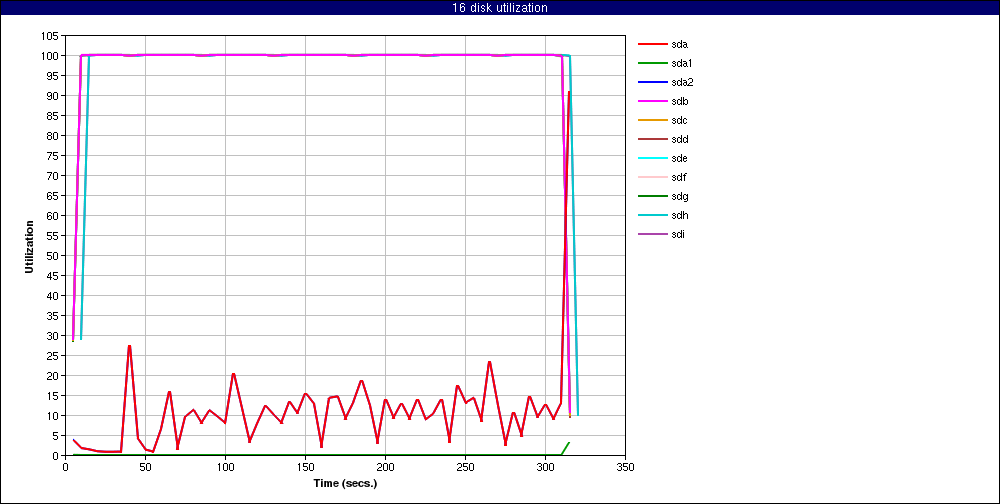Image resolution: width=1000 pixels, height=504 pixels.
Task: Select the sdg legend label
Action: point(679,196)
